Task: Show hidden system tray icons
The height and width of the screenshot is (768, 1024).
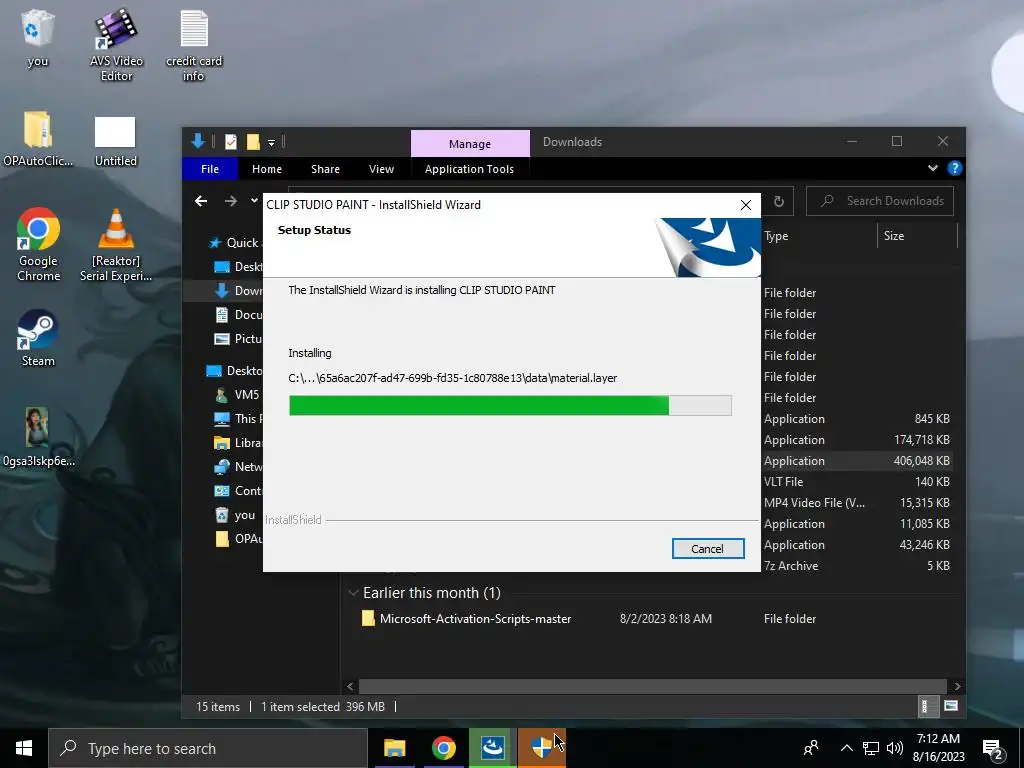Action: pyautogui.click(x=846, y=748)
